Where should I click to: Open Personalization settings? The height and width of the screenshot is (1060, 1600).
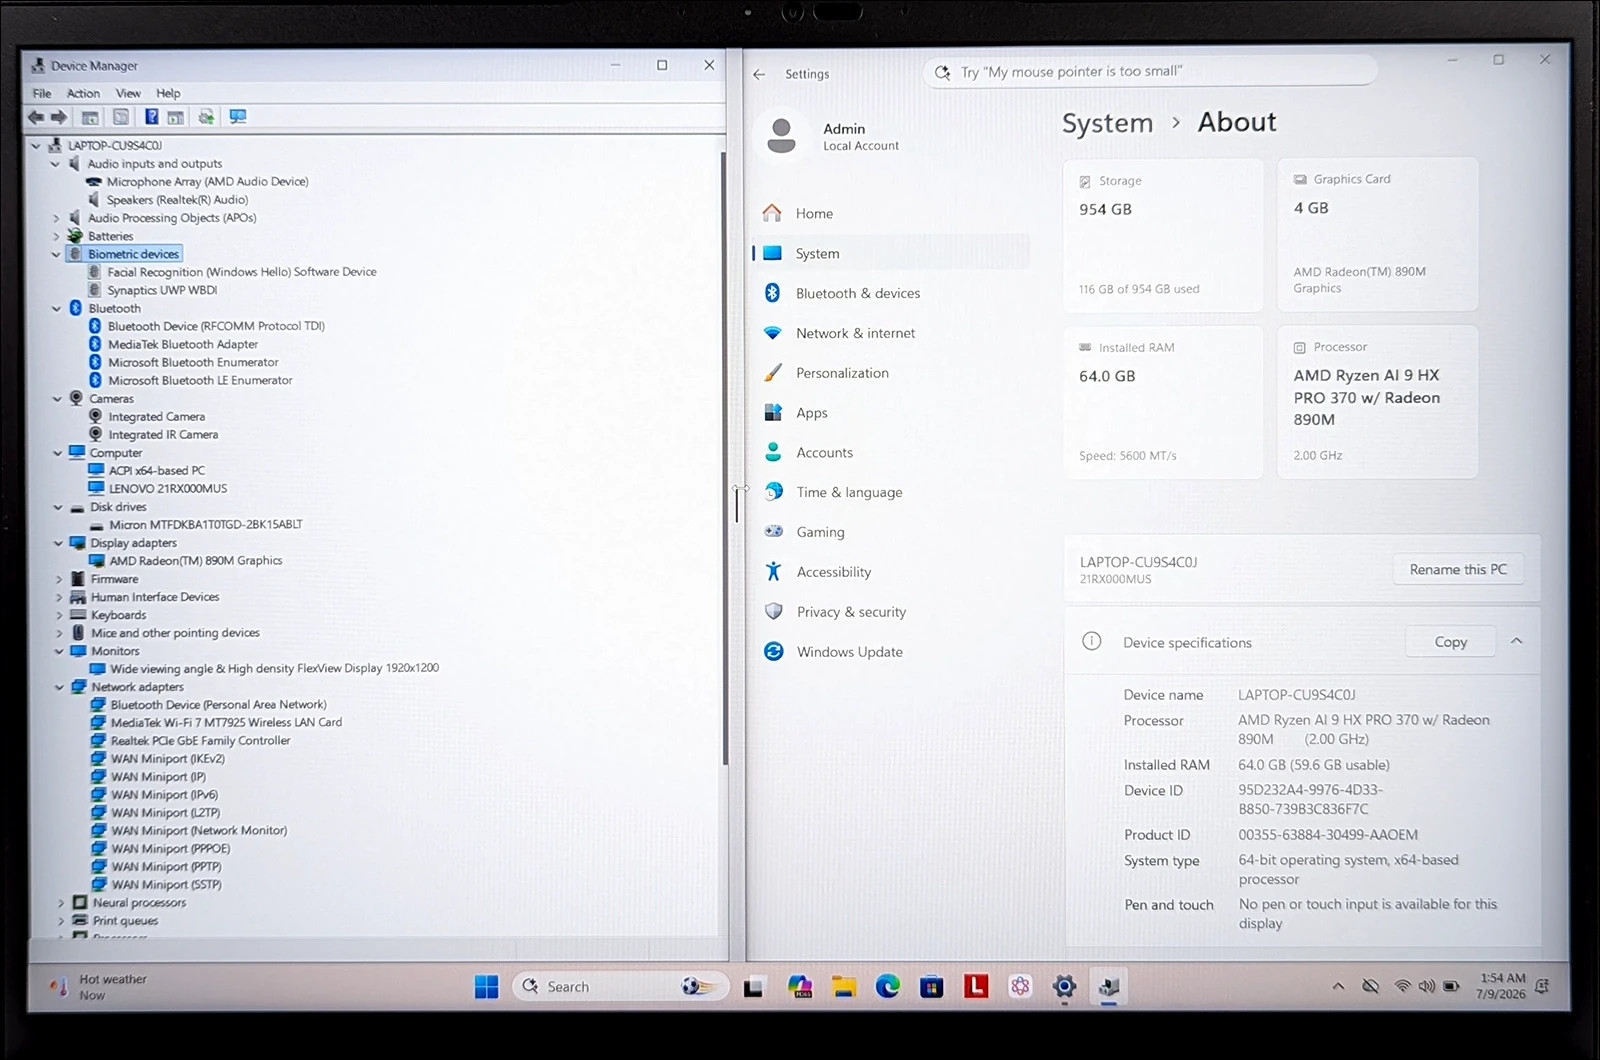[x=891, y=373]
